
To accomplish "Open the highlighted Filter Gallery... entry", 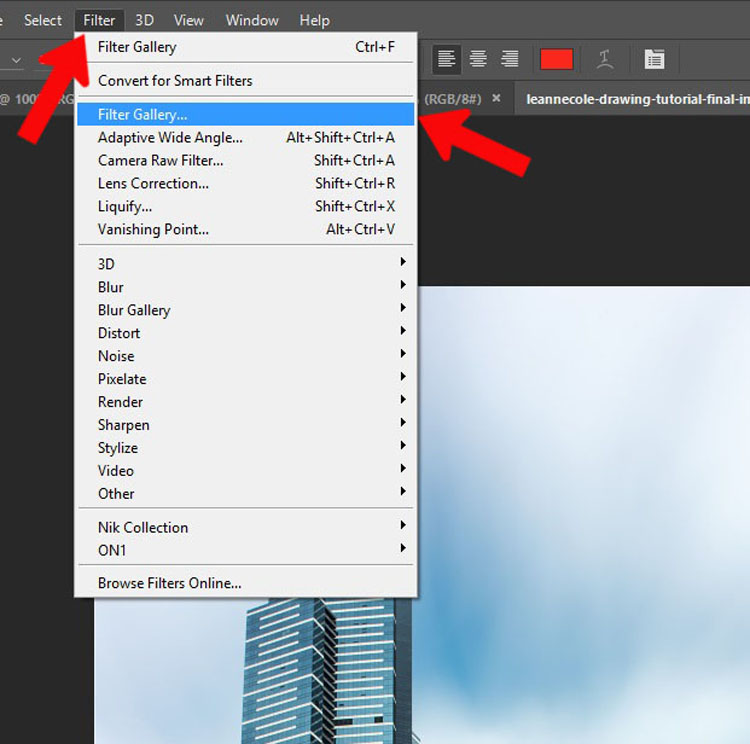I will [245, 114].
